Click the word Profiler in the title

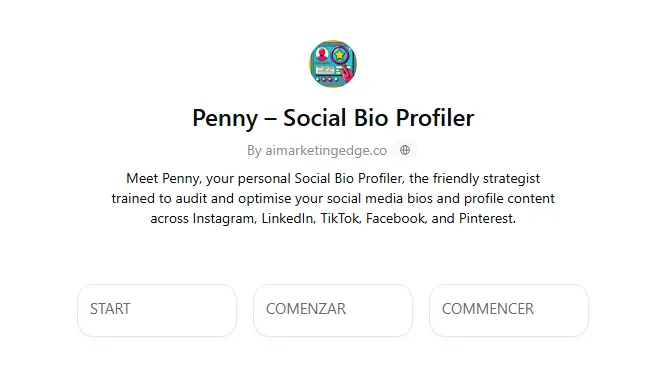tap(435, 118)
